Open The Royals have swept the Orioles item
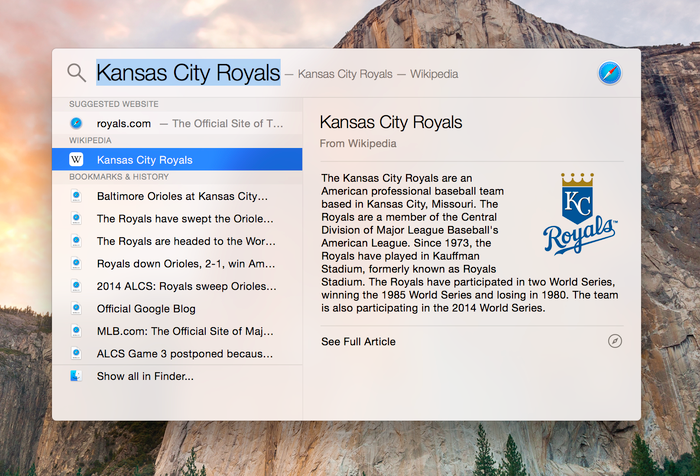 click(177, 218)
